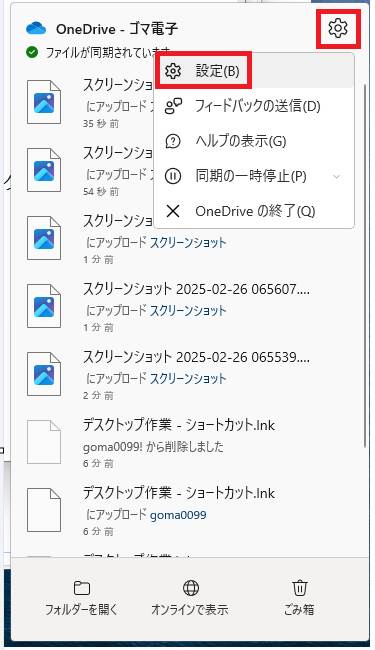Image resolution: width=375 pixels, height=650 pixels.
Task: Click the gear icon beside 設定(B)
Action: click(173, 71)
